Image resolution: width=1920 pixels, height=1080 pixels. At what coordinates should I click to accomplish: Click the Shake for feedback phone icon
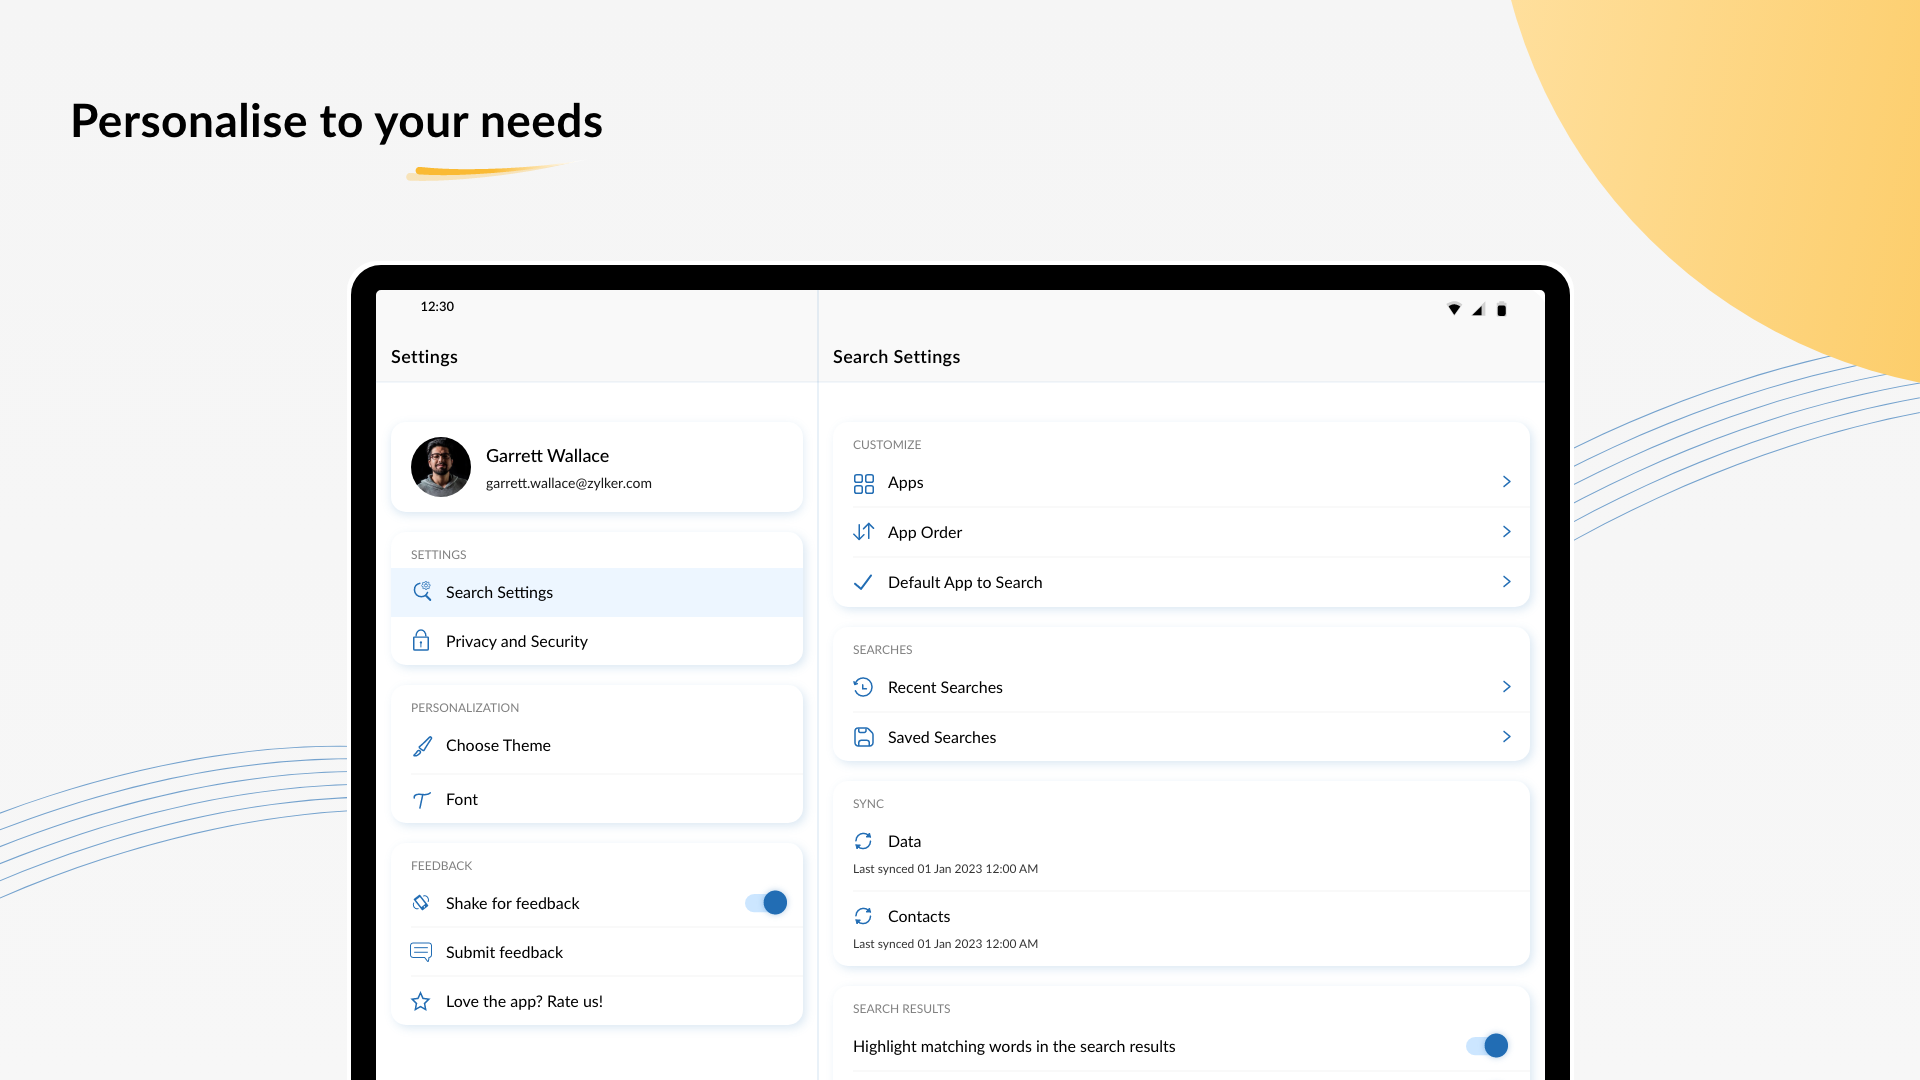(421, 903)
